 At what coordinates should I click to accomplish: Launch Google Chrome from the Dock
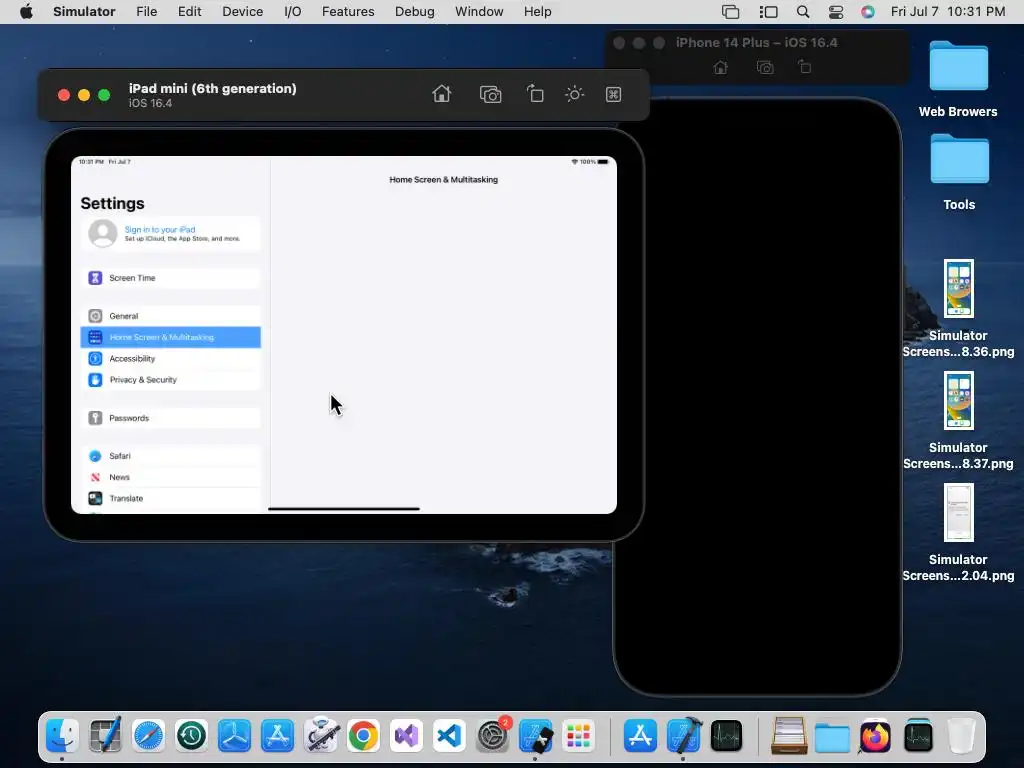[364, 736]
